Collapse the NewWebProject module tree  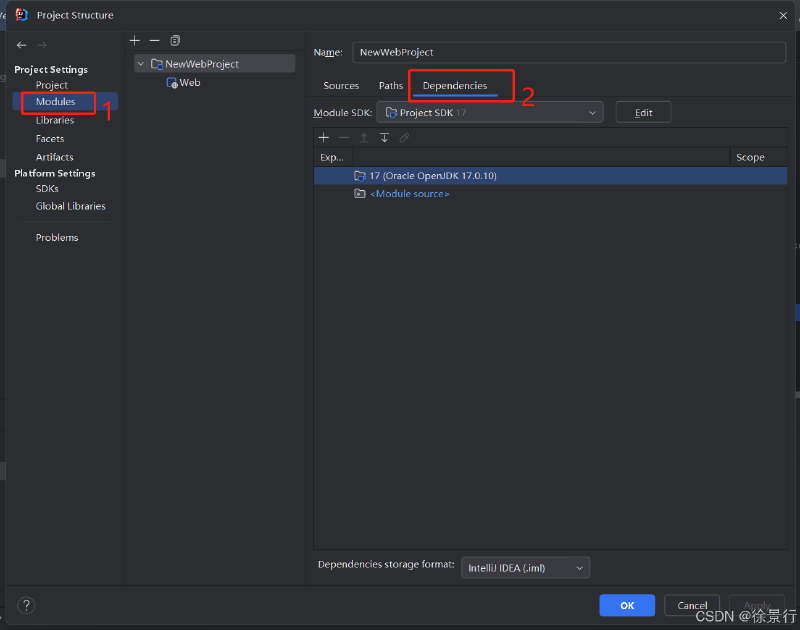pos(141,64)
